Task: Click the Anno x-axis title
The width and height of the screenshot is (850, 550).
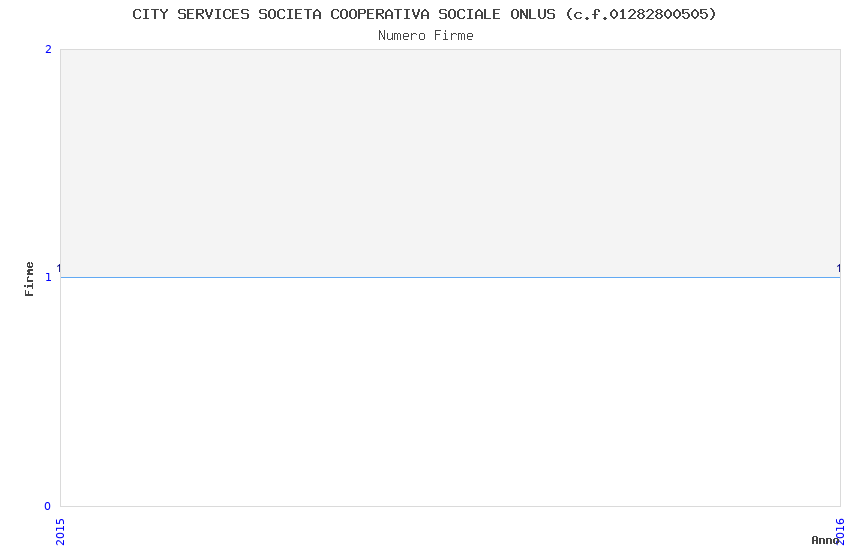Action: pos(825,540)
